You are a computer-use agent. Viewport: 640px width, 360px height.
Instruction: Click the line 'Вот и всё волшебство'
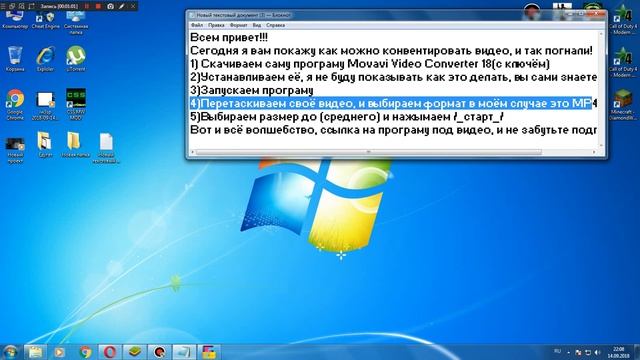point(393,130)
